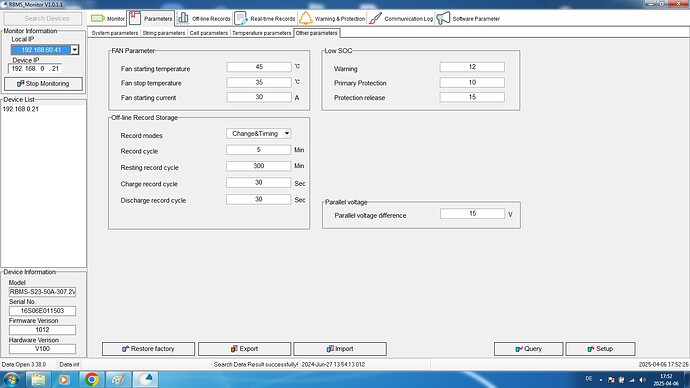Click the Off-line Records icon

(x=183, y=18)
